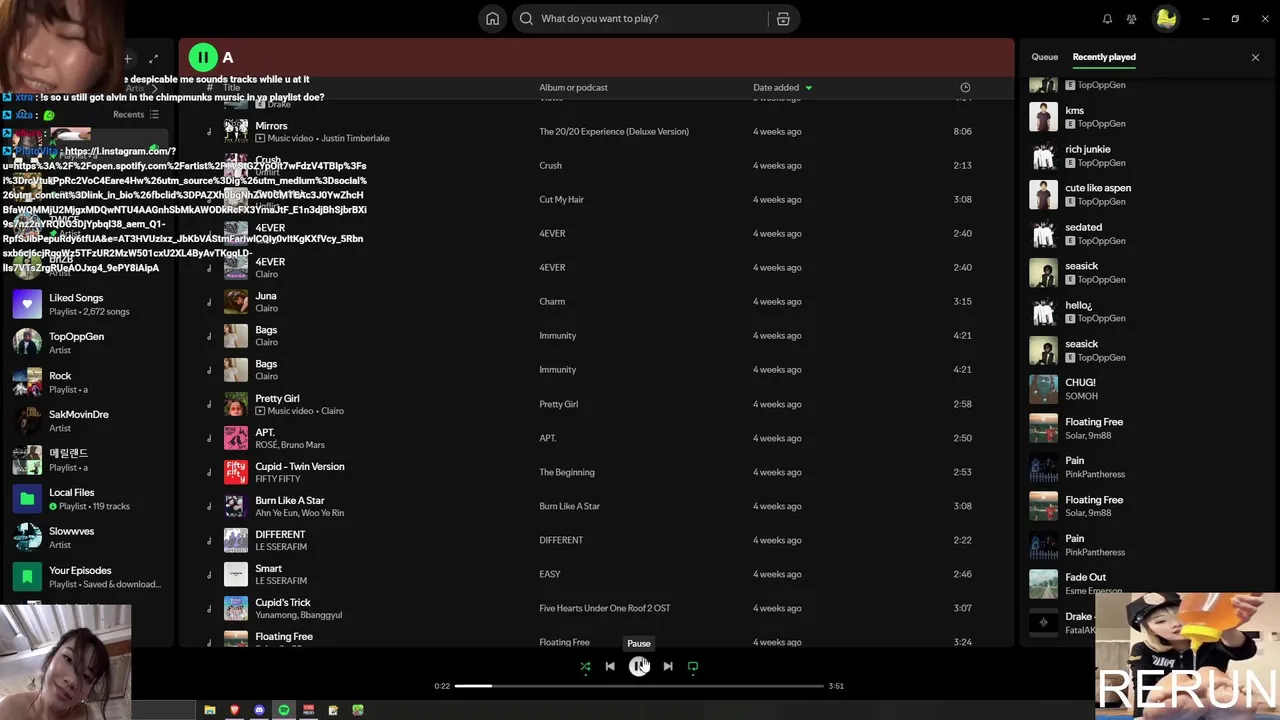Screen dimensions: 1280x720
Task: Skip to next track
Action: coord(668,666)
